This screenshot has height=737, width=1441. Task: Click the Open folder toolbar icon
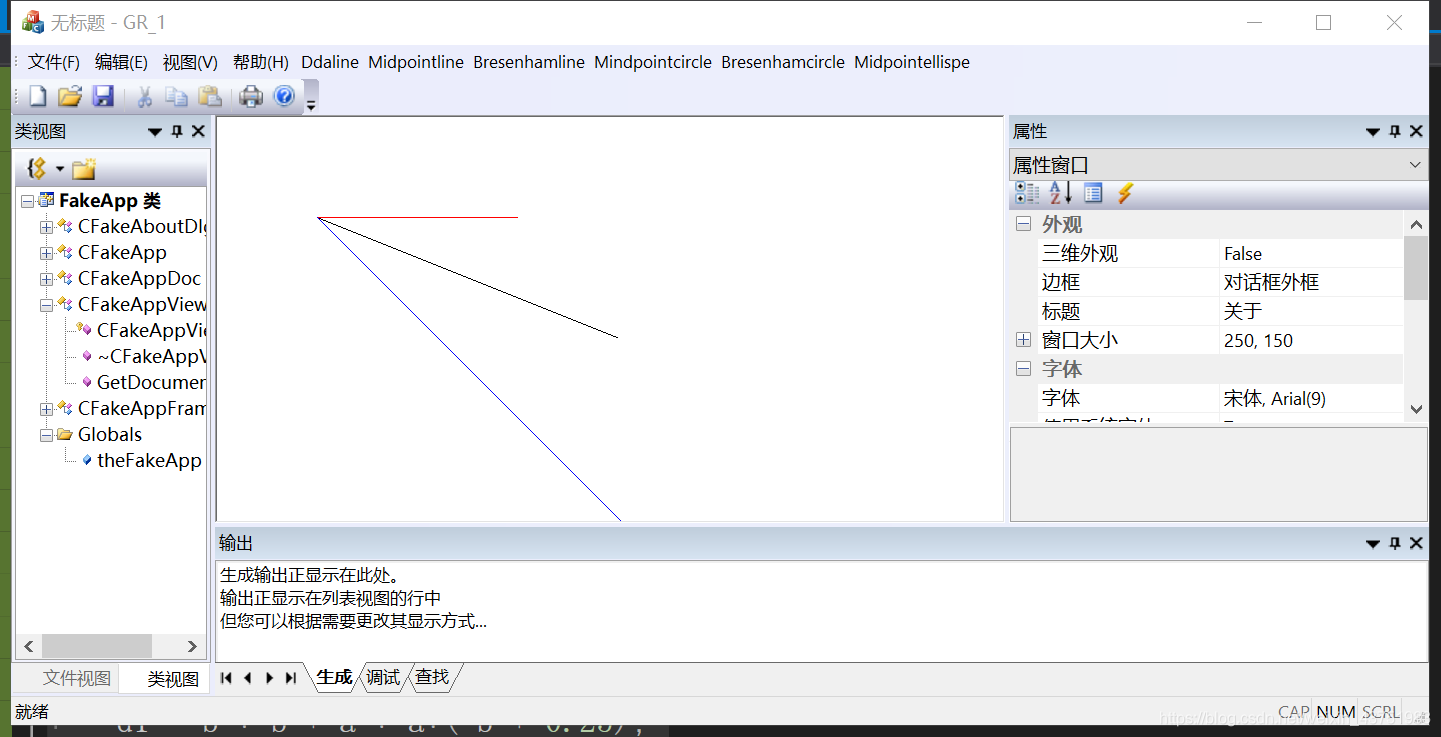coord(69,96)
